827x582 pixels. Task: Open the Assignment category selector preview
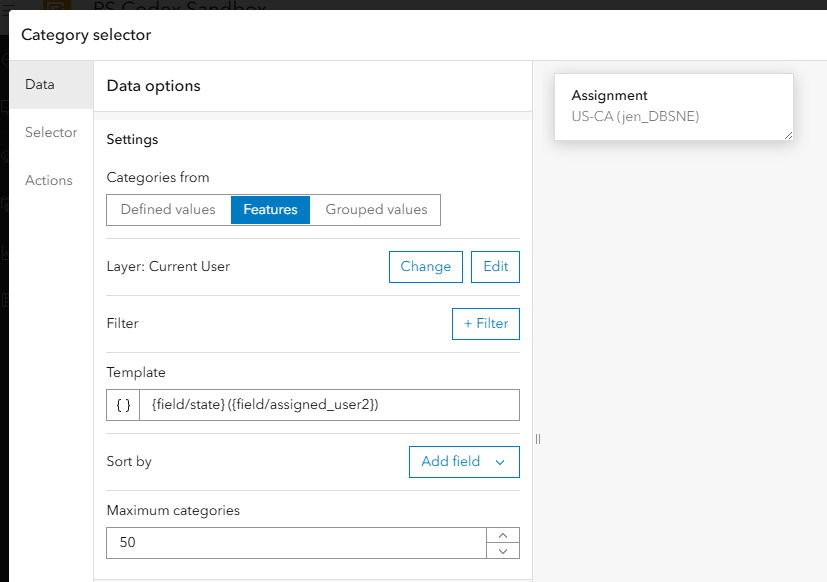pos(673,106)
